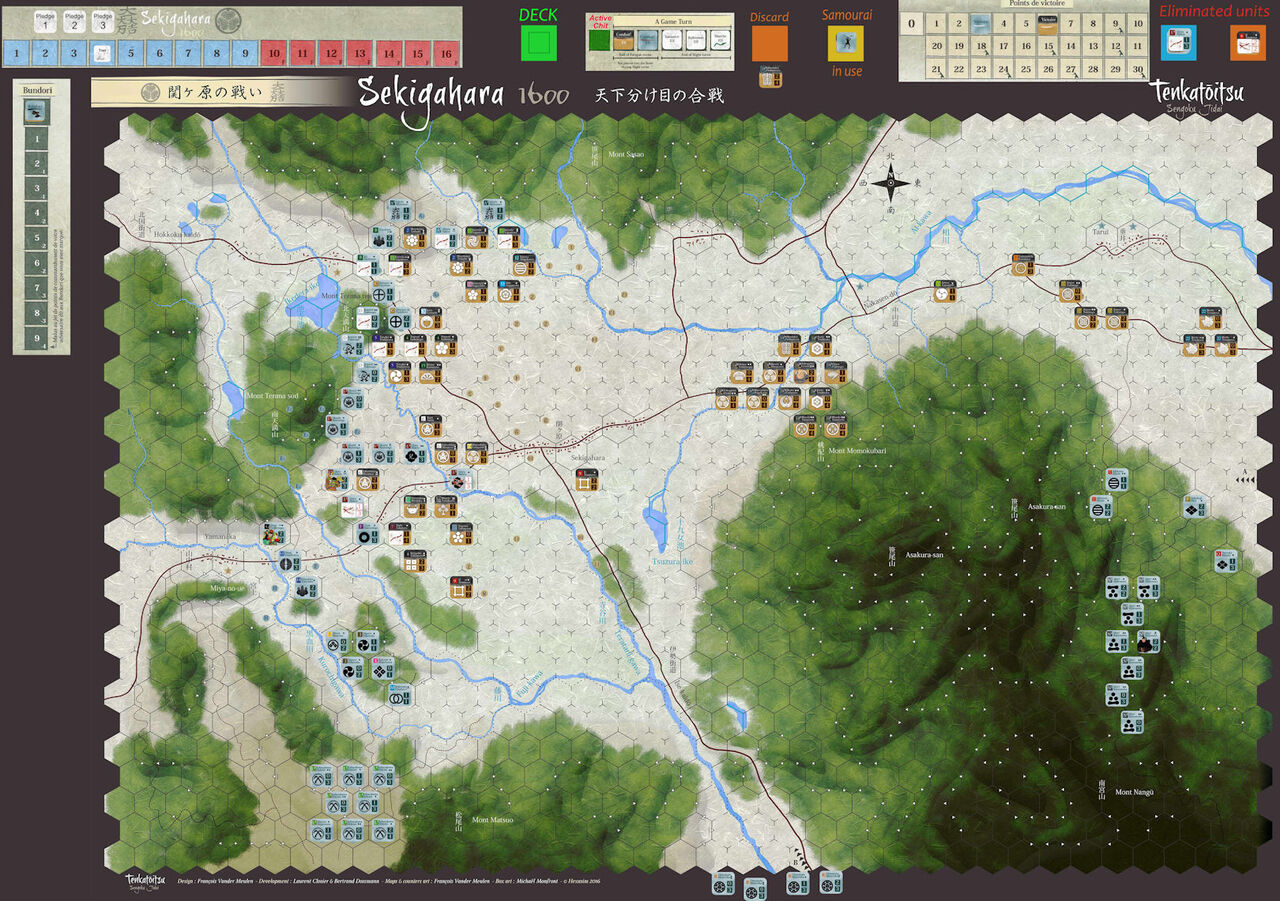Viewport: 1280px width, 901px height.
Task: Select marker on victory track space 3
Action: pos(981,23)
